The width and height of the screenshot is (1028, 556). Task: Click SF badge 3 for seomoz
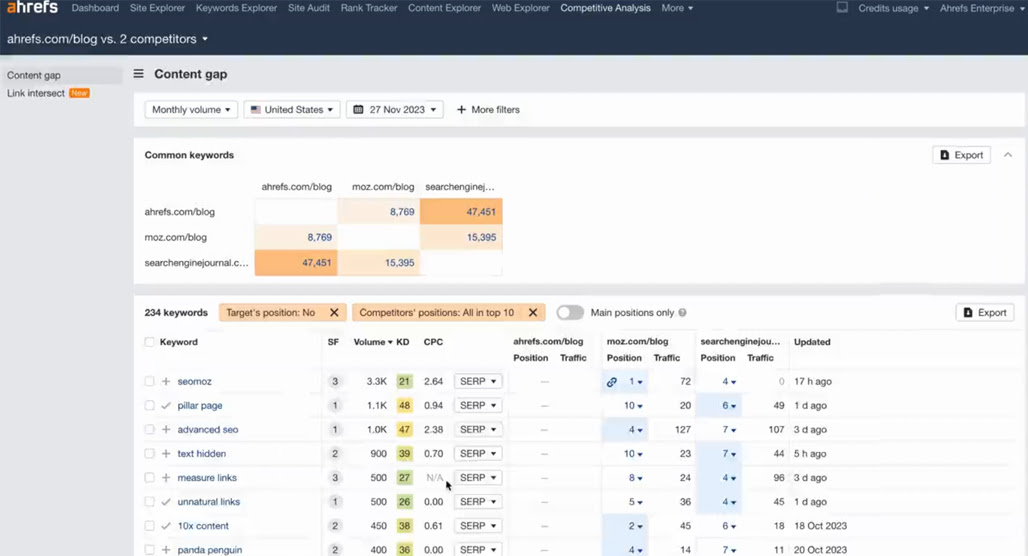pyautogui.click(x=335, y=382)
